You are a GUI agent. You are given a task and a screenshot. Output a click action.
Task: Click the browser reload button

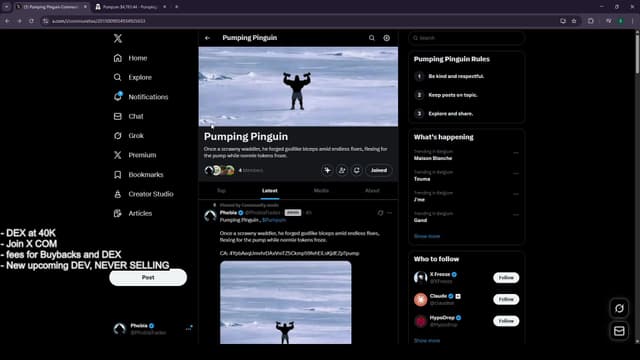pyautogui.click(x=31, y=21)
